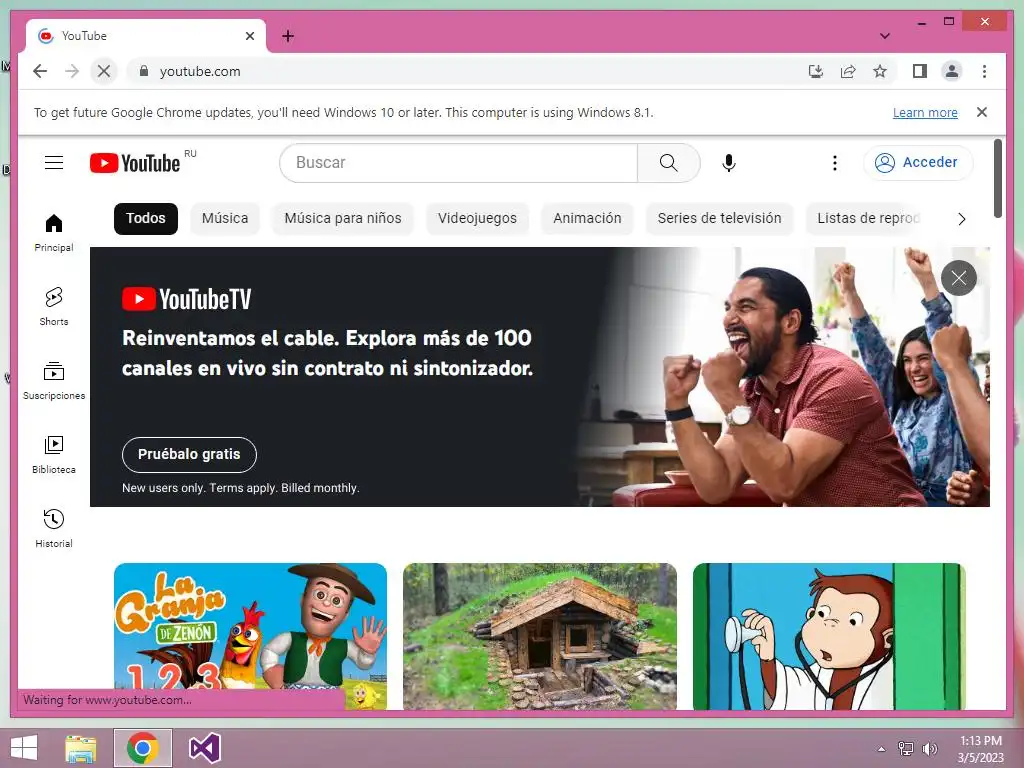Image resolution: width=1024 pixels, height=768 pixels.
Task: Select the YouTube browser tab
Action: click(146, 36)
